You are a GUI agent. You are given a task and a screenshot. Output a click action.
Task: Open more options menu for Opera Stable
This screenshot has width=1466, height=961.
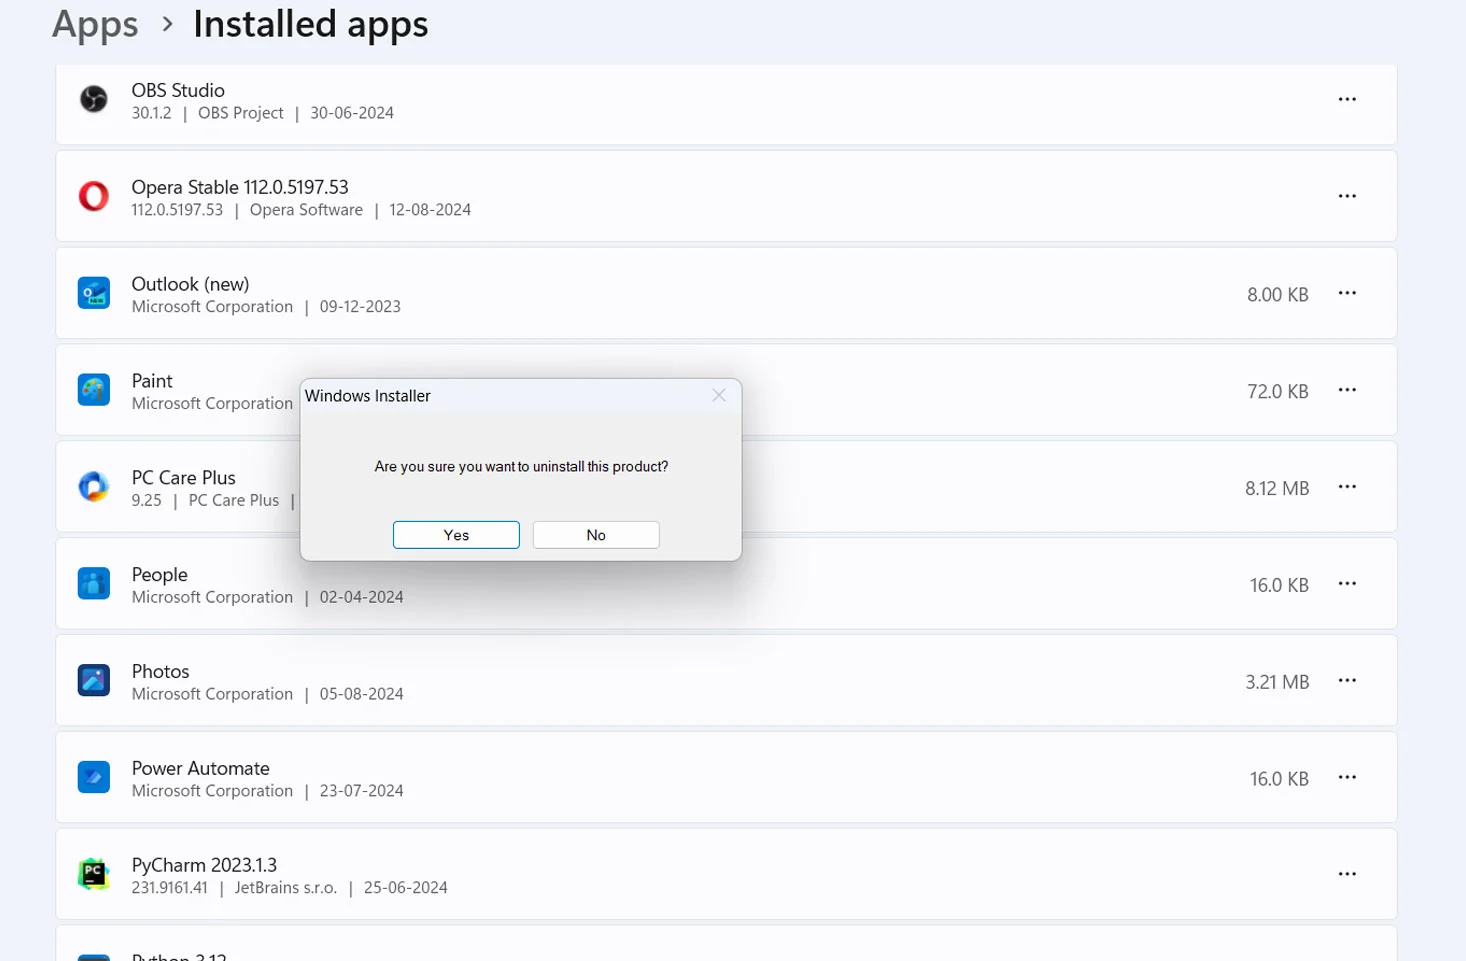(1347, 196)
